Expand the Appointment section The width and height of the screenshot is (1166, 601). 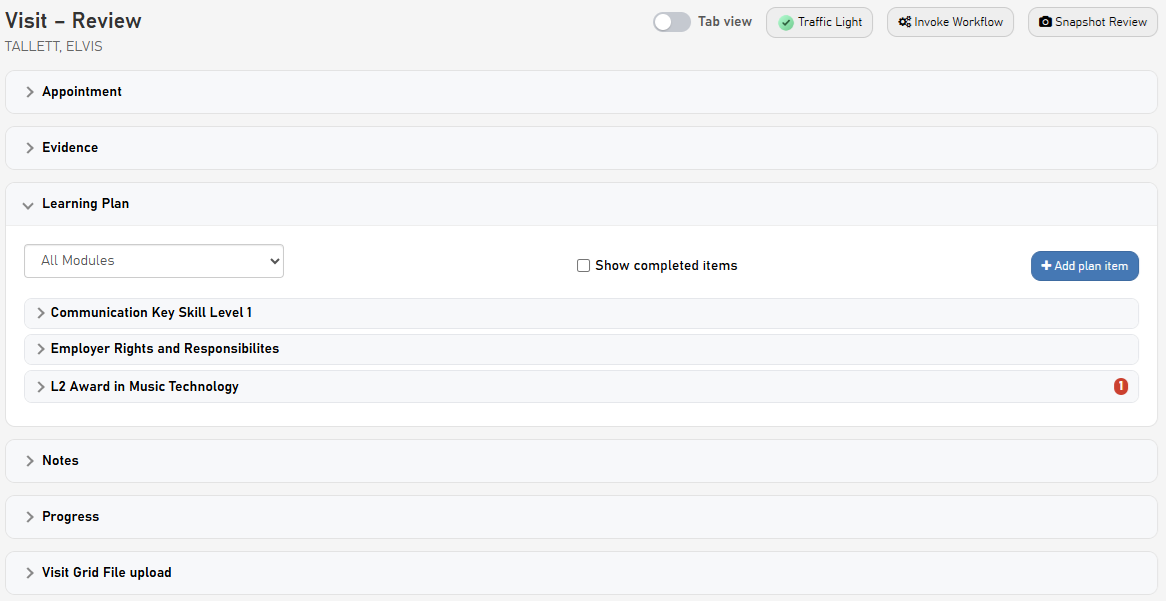582,92
